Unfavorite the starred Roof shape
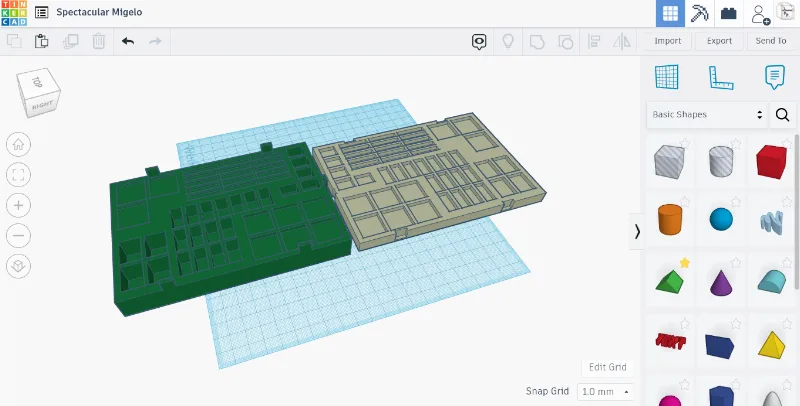The width and height of the screenshot is (800, 406). 685,263
